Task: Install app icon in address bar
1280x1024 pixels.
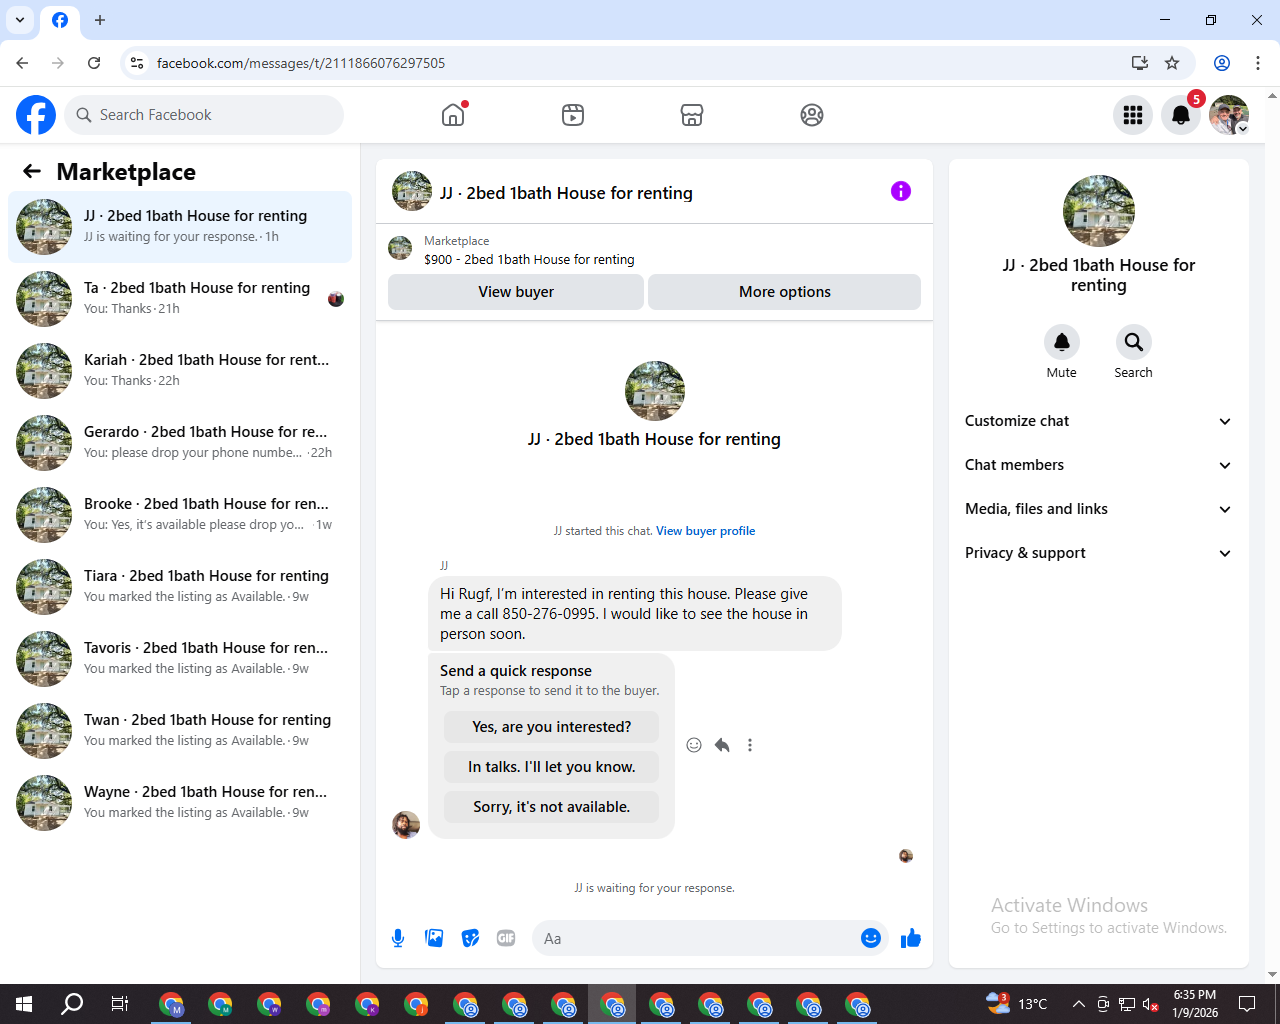Action: click(1140, 63)
